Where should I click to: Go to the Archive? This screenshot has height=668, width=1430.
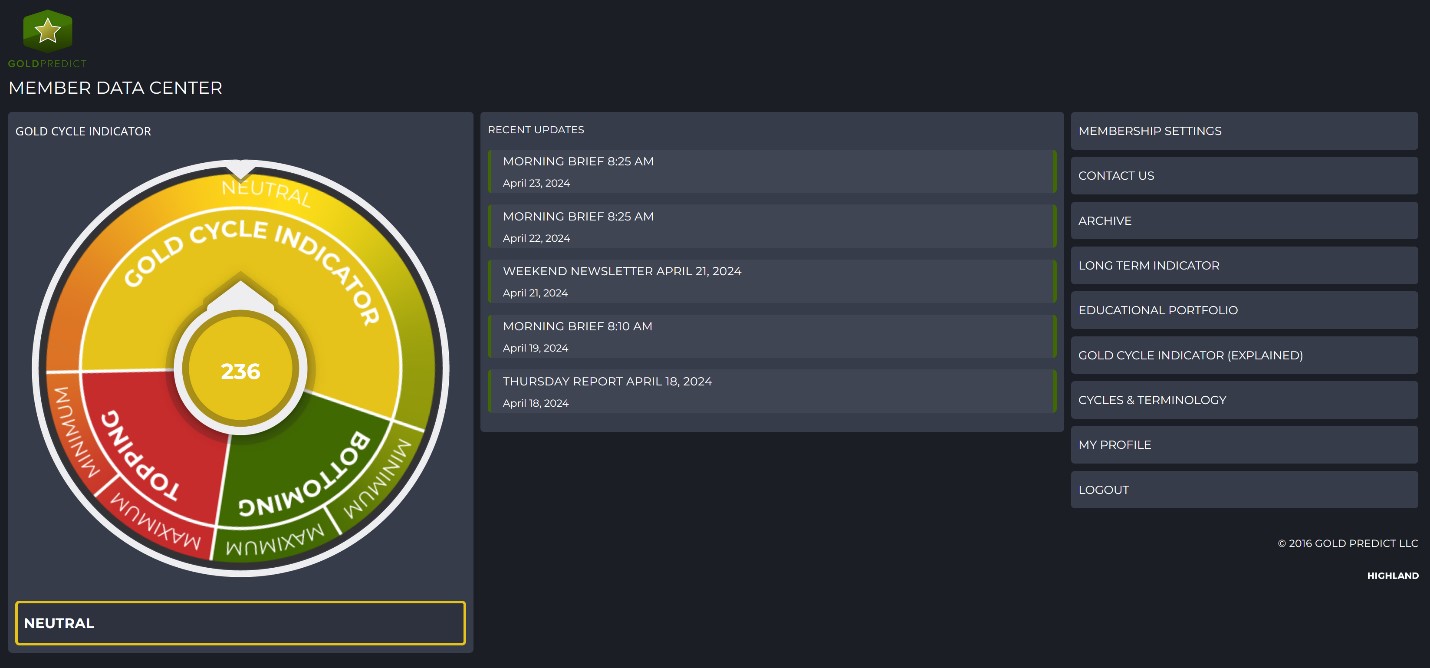[1244, 221]
